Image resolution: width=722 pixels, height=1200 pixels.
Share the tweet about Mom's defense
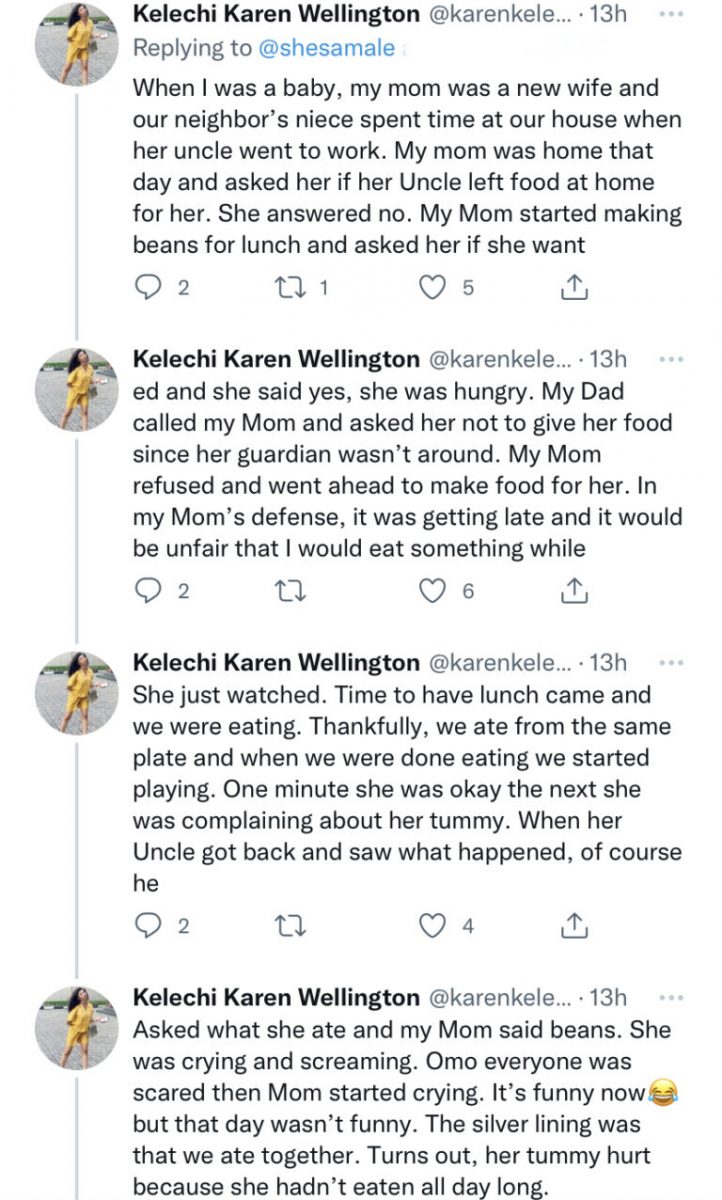(x=573, y=591)
